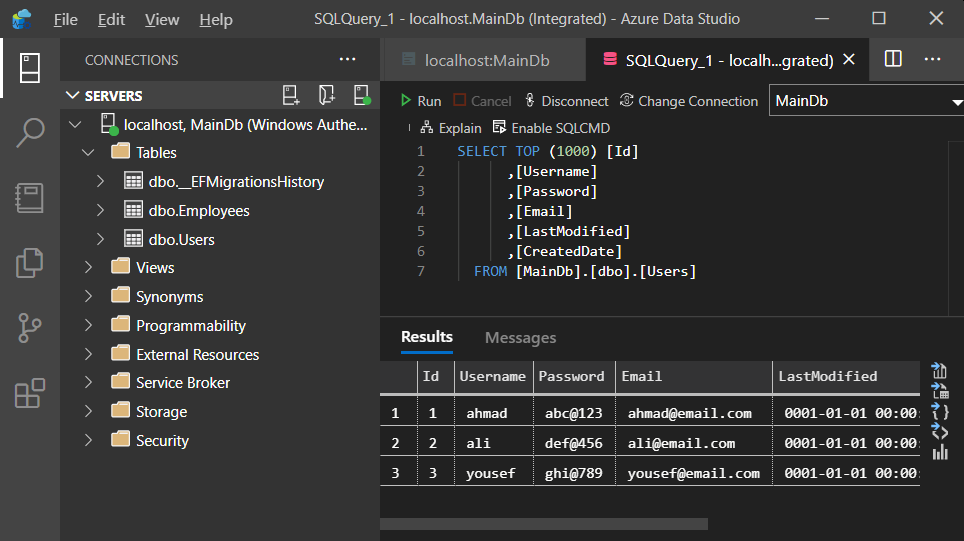Click the Explain query plan button
The image size is (964, 541).
click(x=451, y=128)
